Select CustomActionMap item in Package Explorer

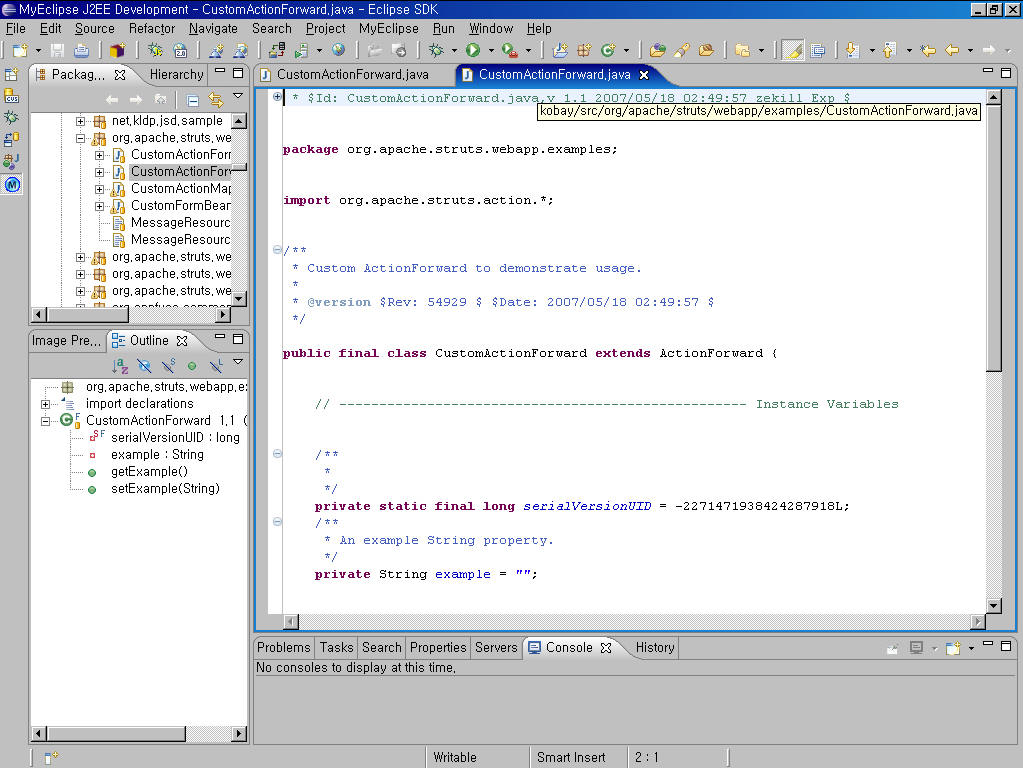tap(180, 188)
